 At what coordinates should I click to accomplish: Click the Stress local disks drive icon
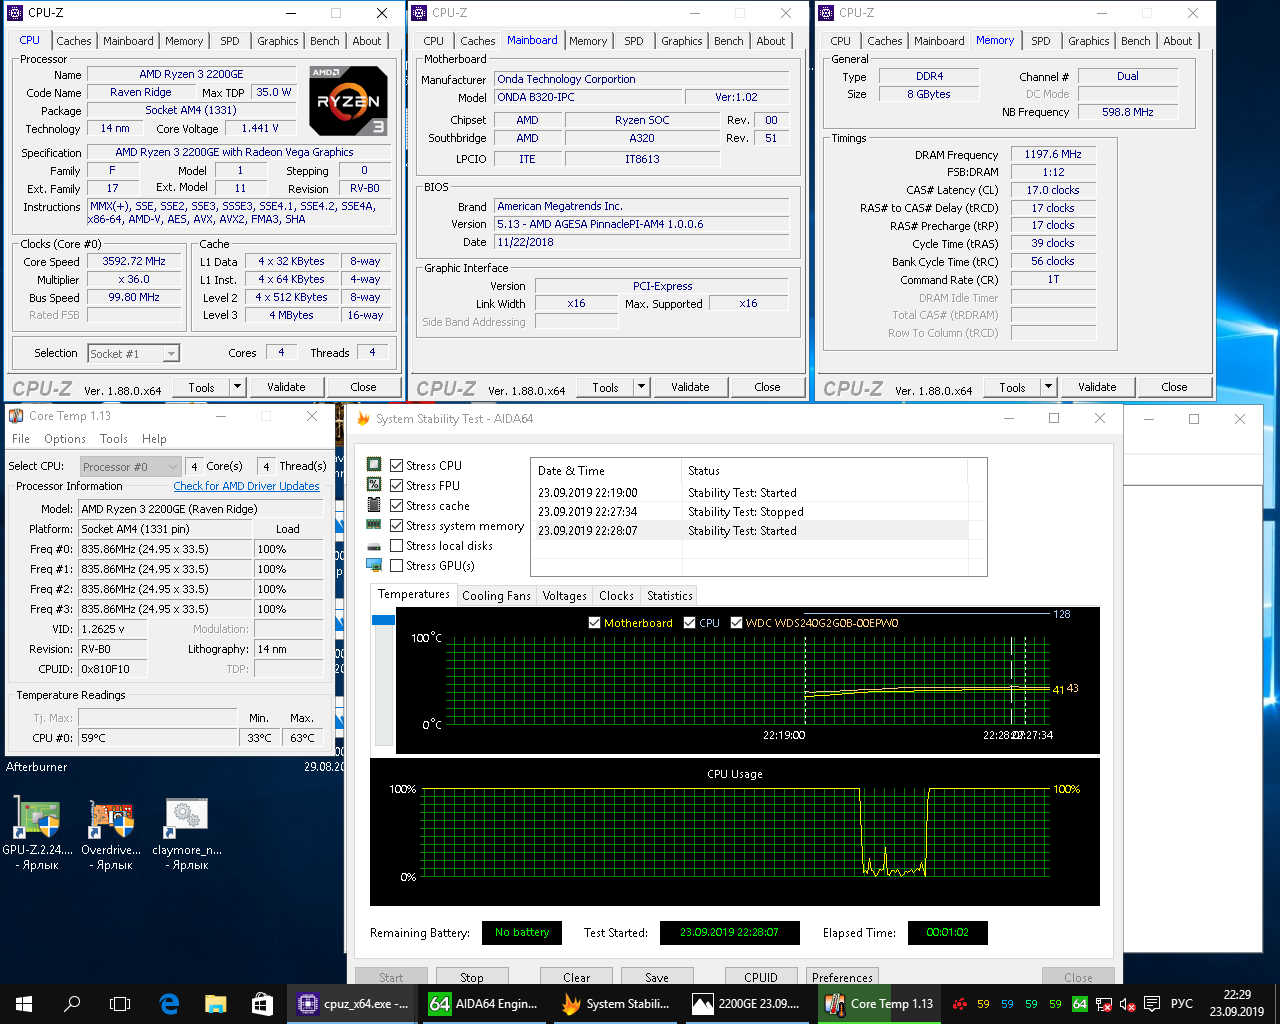(x=374, y=546)
